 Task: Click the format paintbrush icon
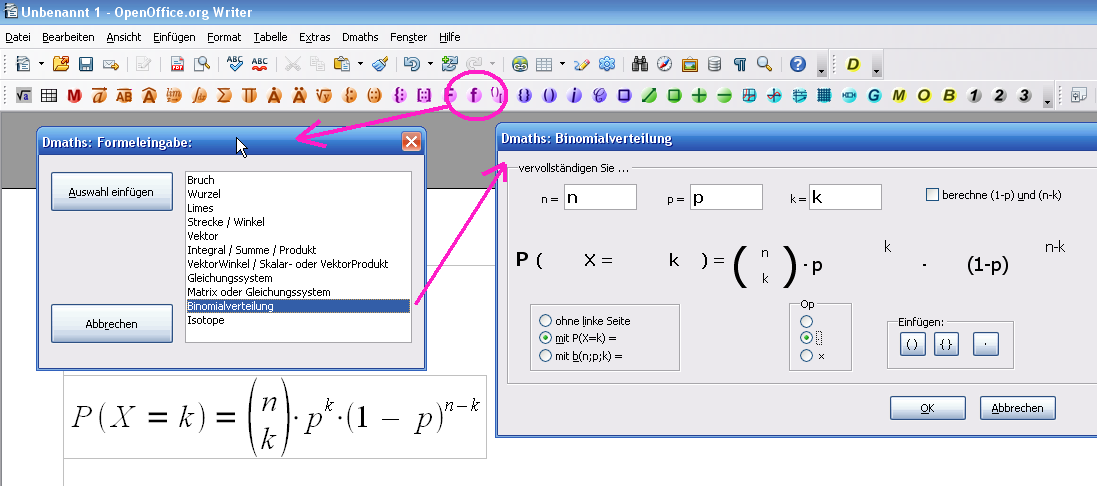click(380, 64)
